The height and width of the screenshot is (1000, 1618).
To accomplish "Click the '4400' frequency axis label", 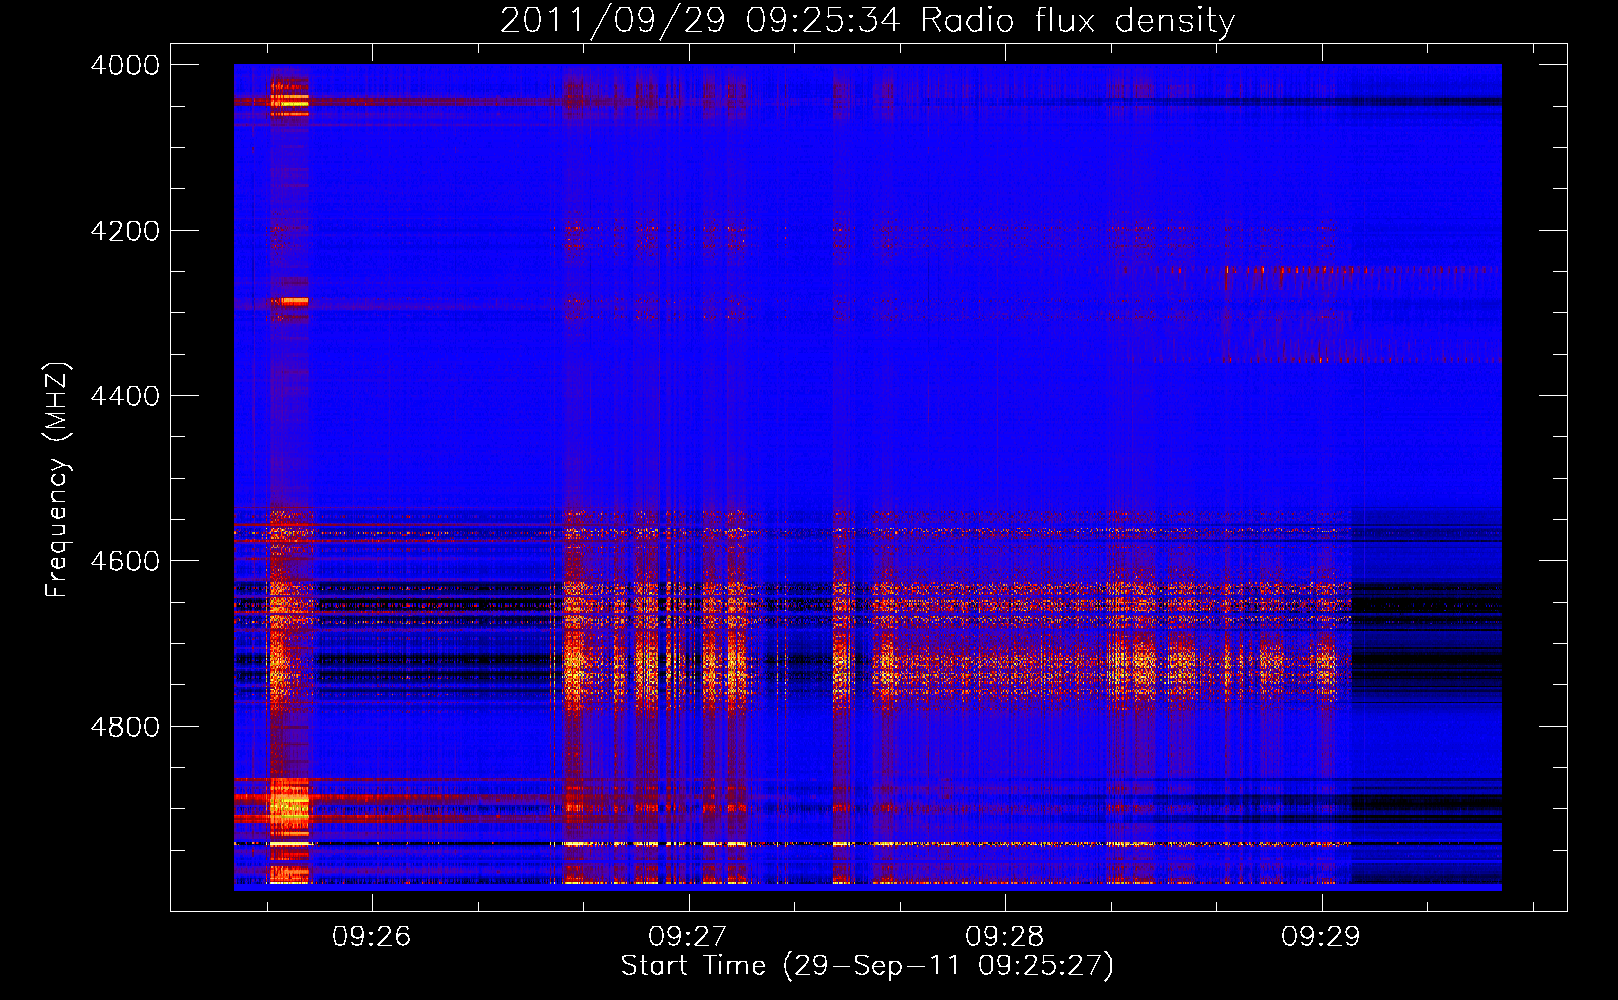I will click(x=125, y=396).
